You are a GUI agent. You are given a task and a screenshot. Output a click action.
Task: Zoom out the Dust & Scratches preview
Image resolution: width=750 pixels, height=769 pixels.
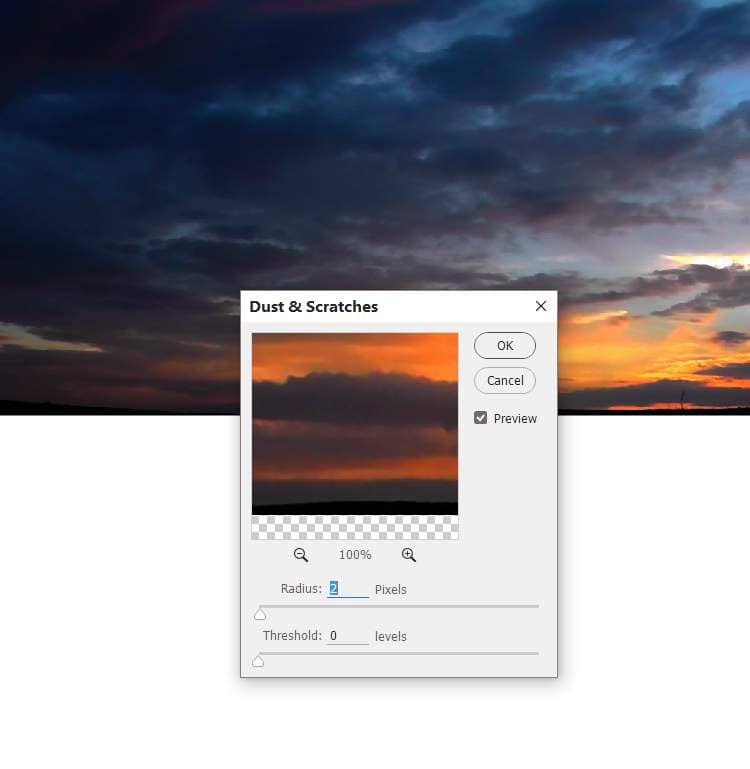pyautogui.click(x=301, y=555)
